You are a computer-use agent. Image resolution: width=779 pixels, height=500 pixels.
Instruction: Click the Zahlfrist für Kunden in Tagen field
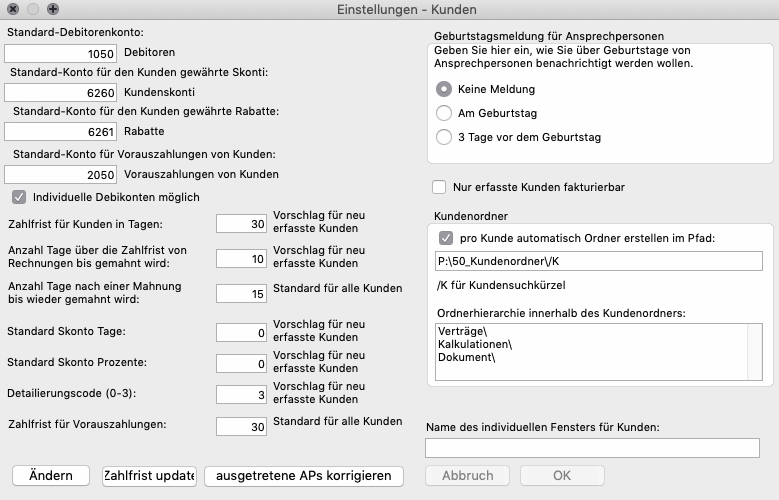(x=241, y=224)
